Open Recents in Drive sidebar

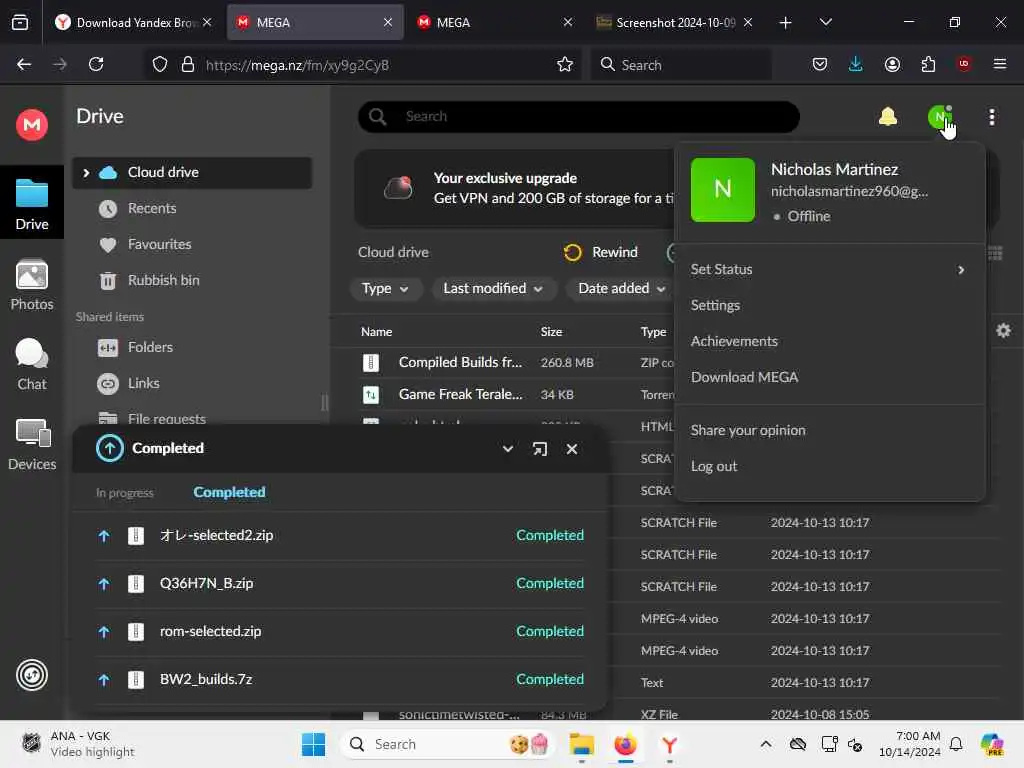(152, 208)
